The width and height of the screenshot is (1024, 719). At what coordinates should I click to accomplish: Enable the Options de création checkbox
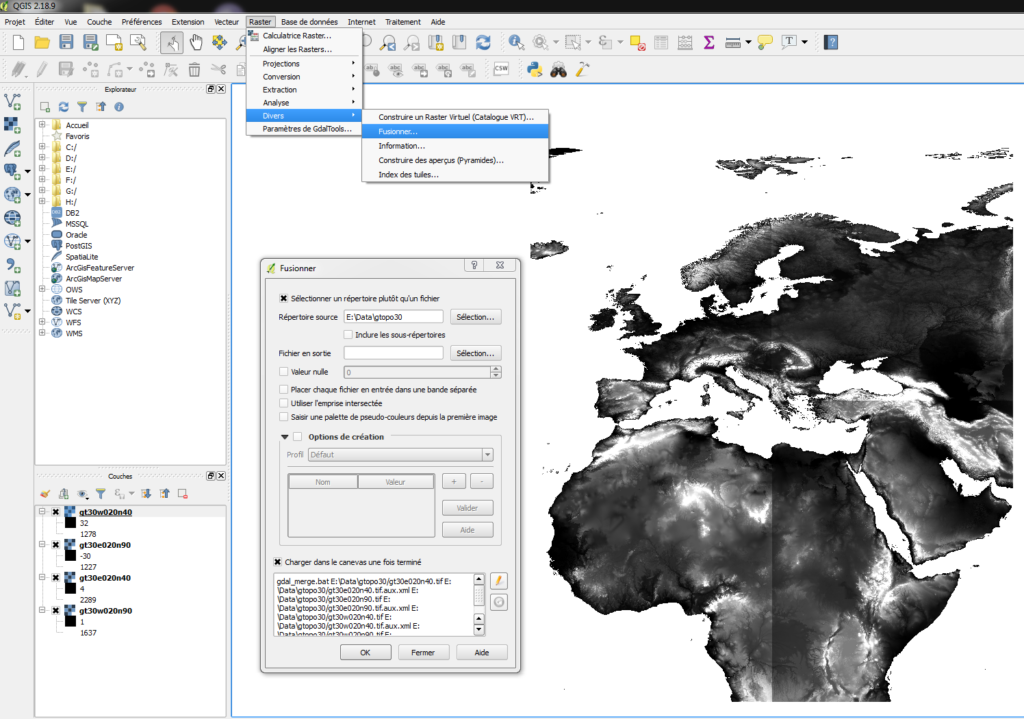pyautogui.click(x=298, y=436)
